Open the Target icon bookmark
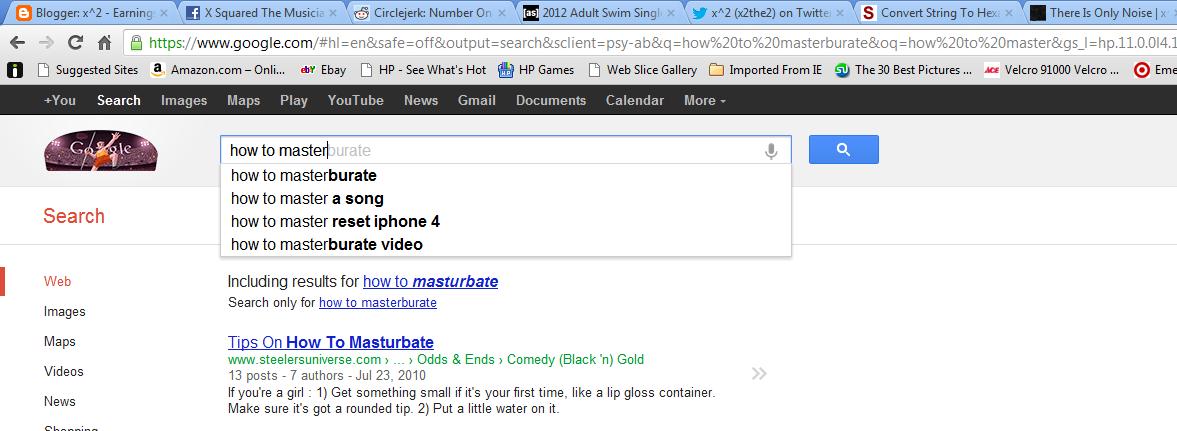1177x431 pixels. click(1142, 70)
